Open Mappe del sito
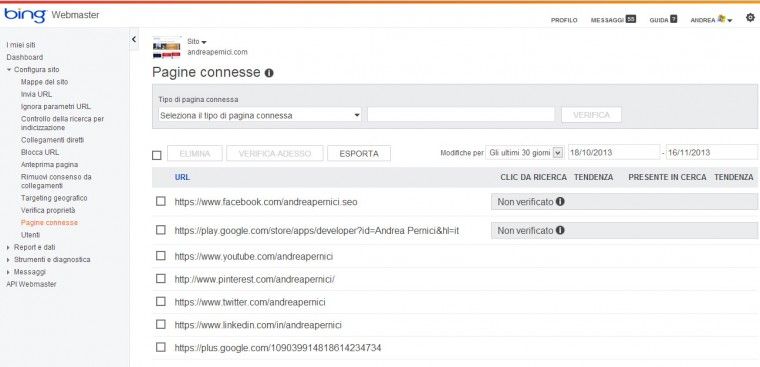 click(45, 82)
